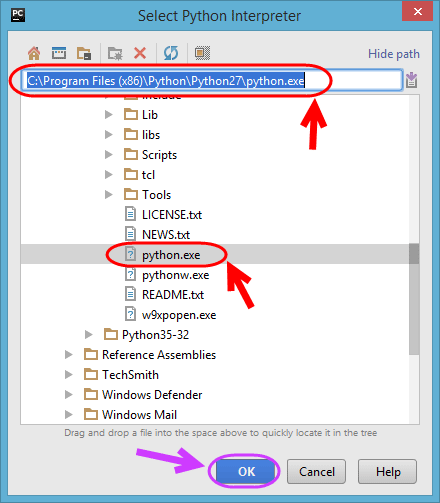The width and height of the screenshot is (440, 503).
Task: Click the Cancel button
Action: 316,471
